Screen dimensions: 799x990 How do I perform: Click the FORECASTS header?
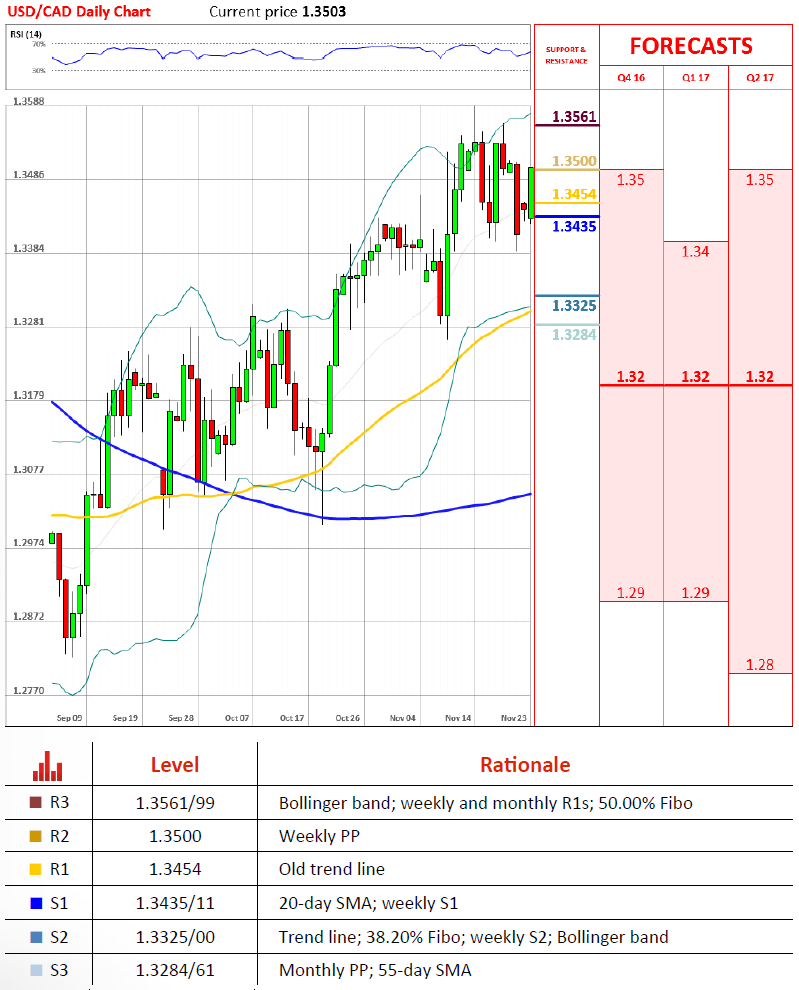coord(691,46)
